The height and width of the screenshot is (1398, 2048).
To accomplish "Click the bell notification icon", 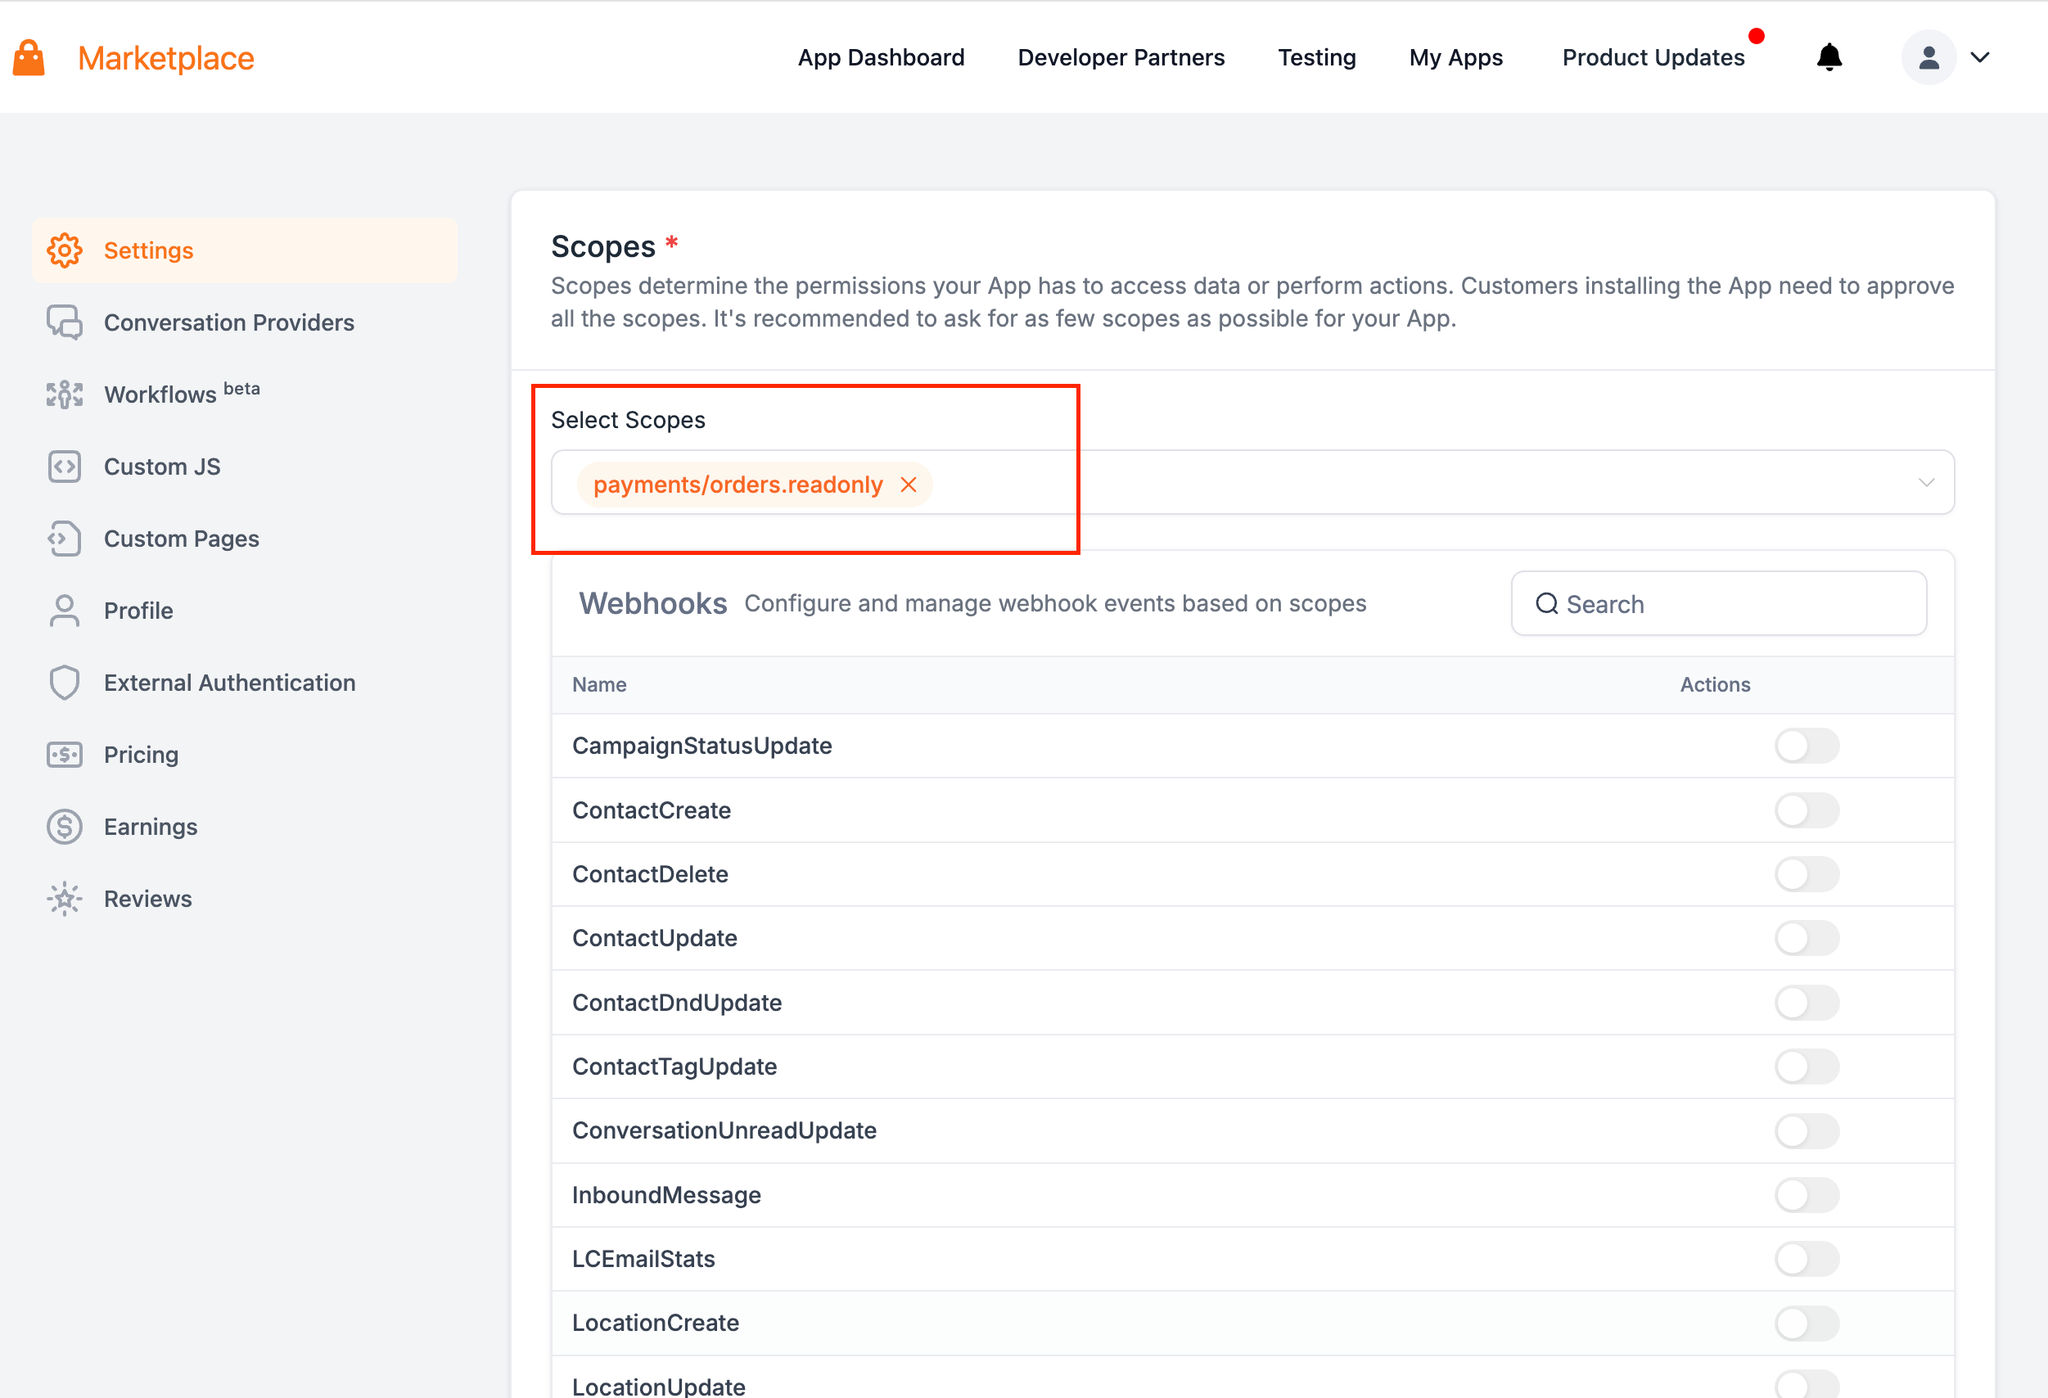I will point(1830,58).
